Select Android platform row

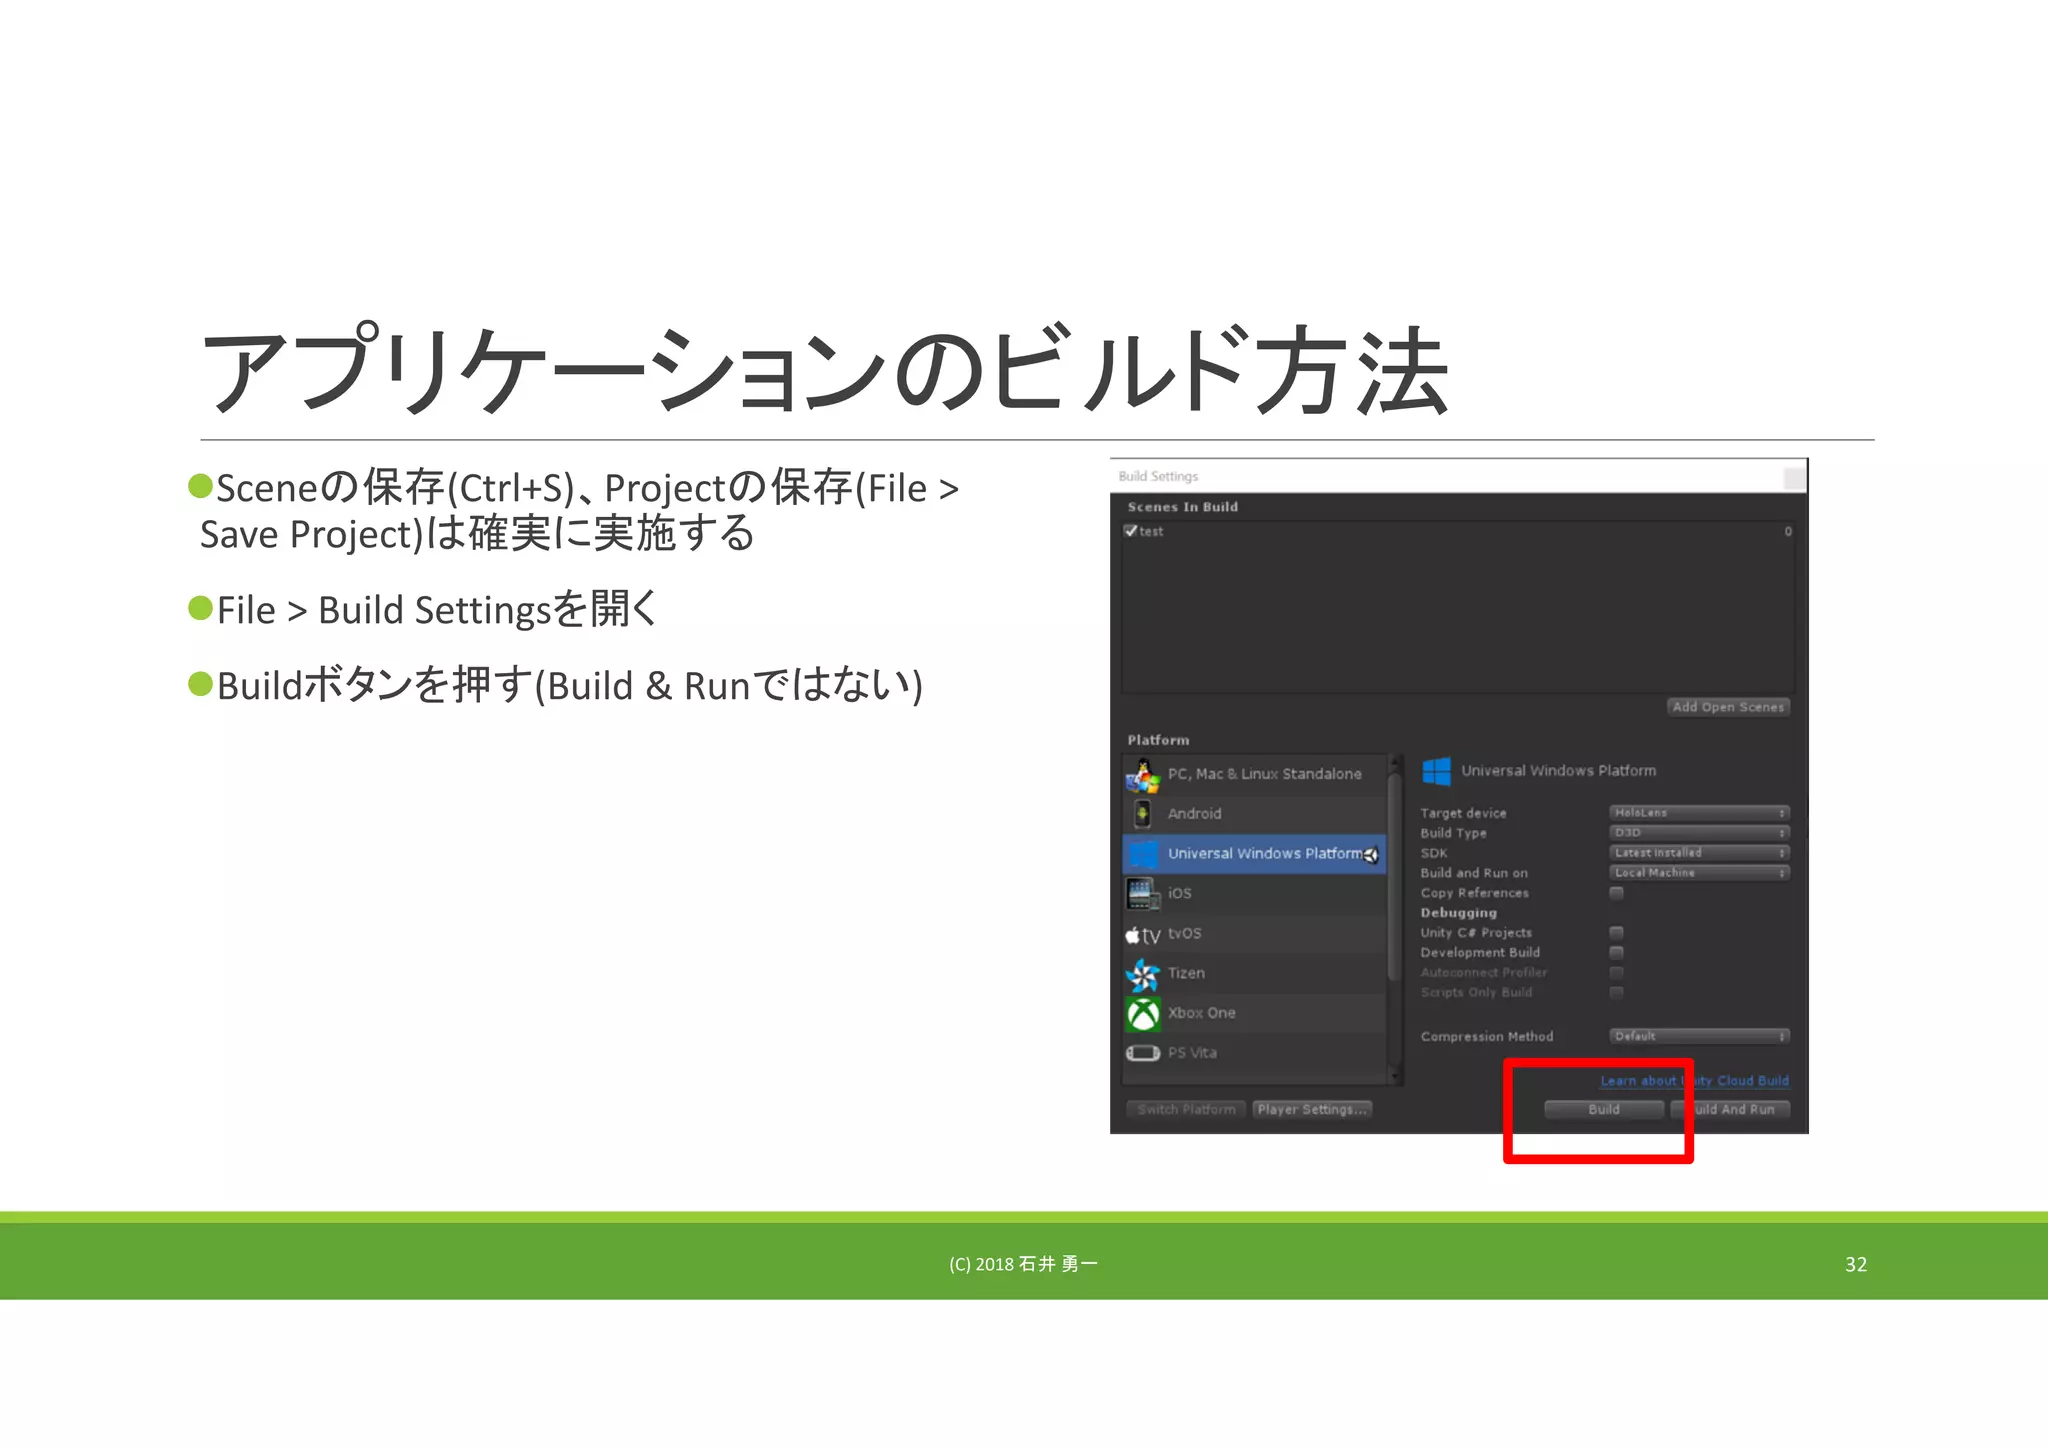pyautogui.click(x=1254, y=814)
